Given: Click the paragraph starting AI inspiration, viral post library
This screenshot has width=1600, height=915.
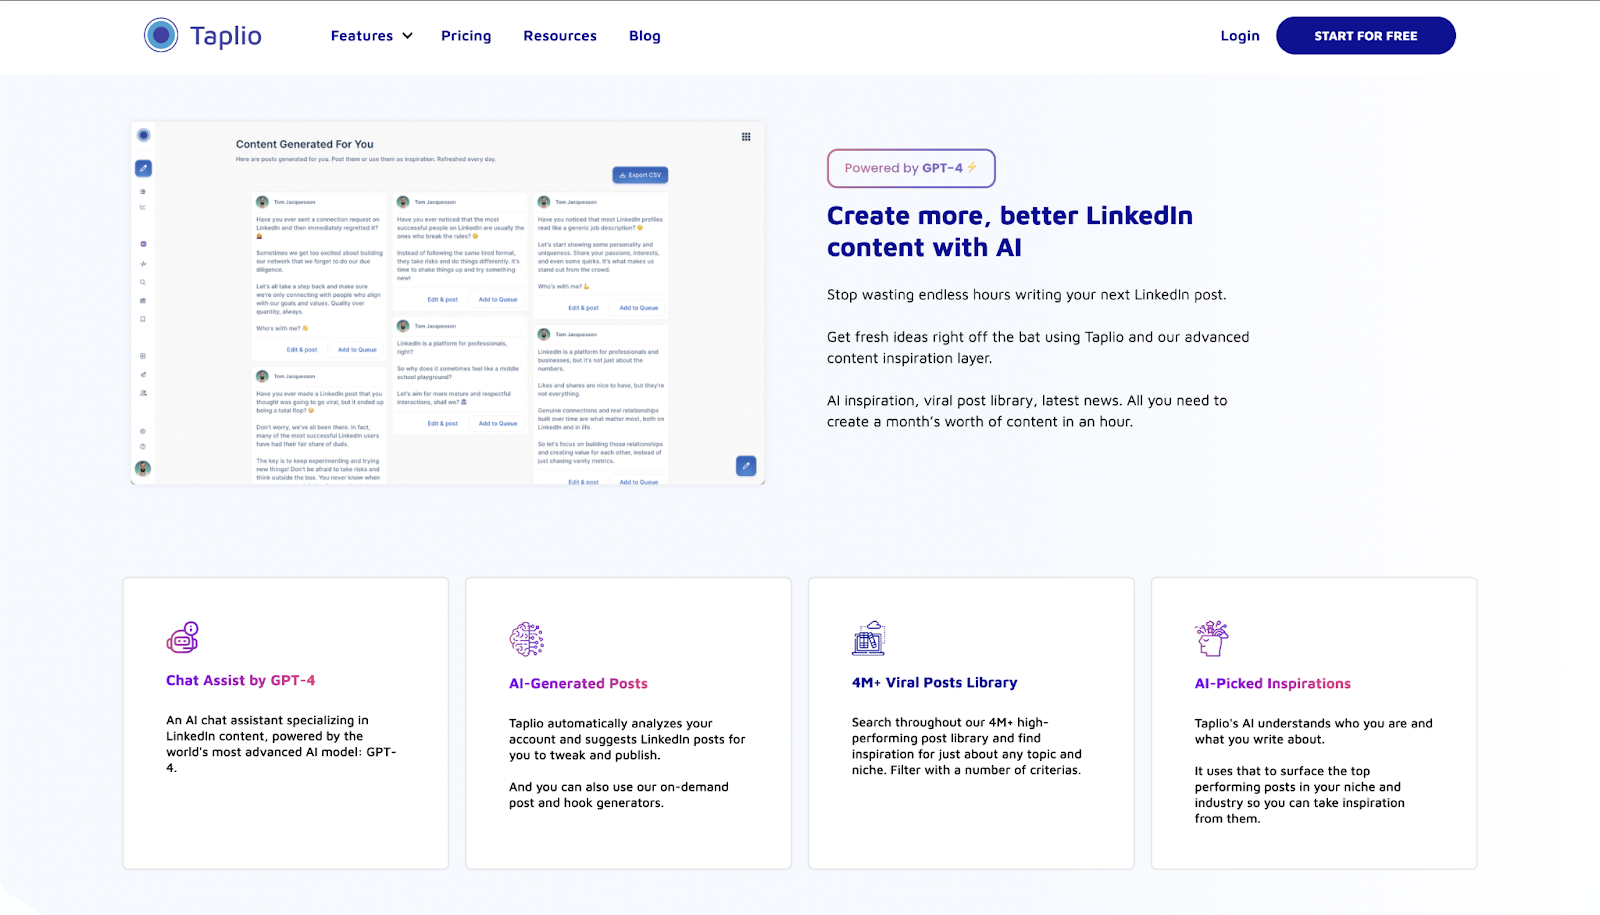Looking at the screenshot, I should coord(1027,411).
